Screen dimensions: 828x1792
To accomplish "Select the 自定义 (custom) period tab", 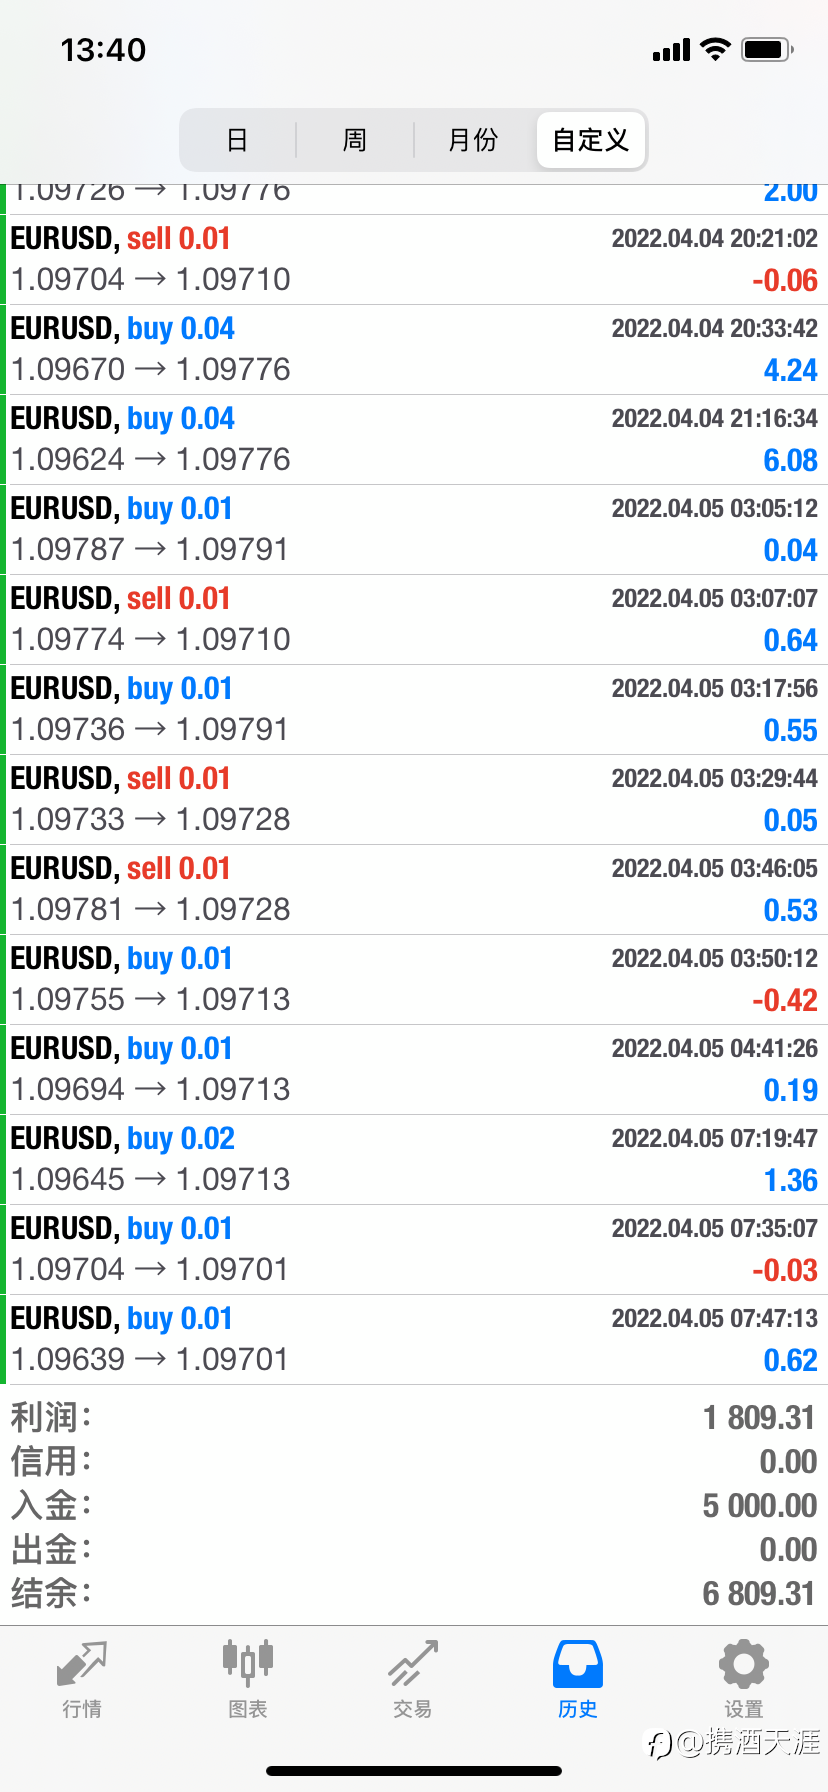I will coord(591,140).
